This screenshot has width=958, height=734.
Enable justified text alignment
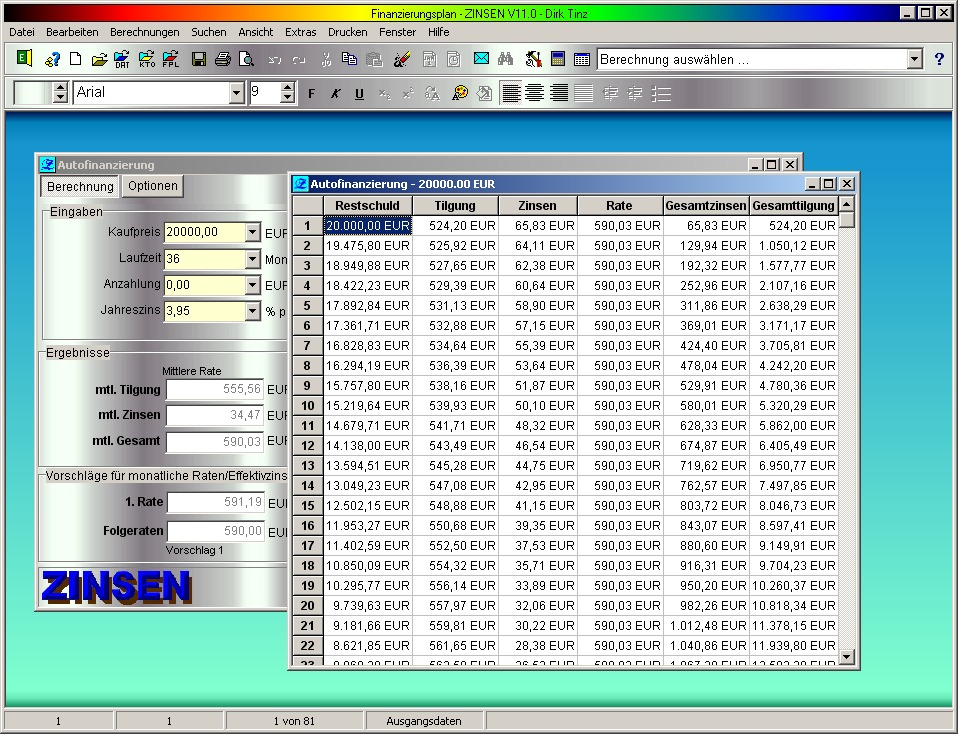tap(583, 93)
